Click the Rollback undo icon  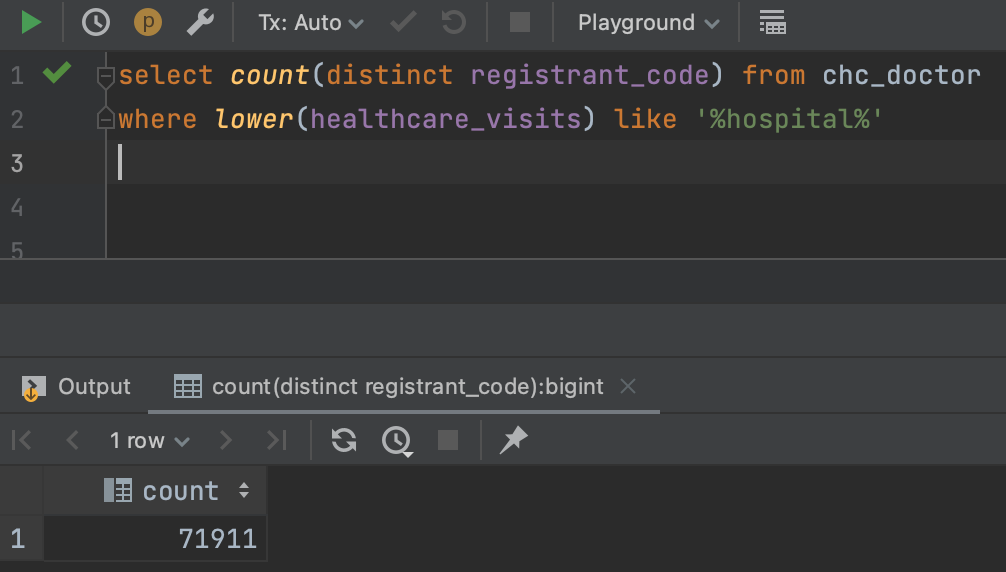point(454,22)
